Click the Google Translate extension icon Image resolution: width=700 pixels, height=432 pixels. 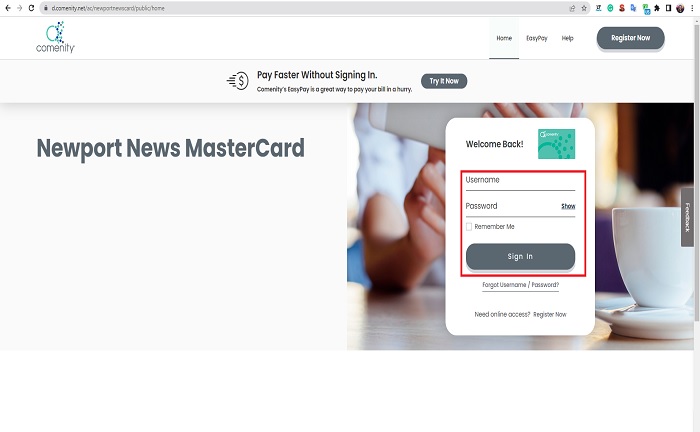(x=633, y=8)
